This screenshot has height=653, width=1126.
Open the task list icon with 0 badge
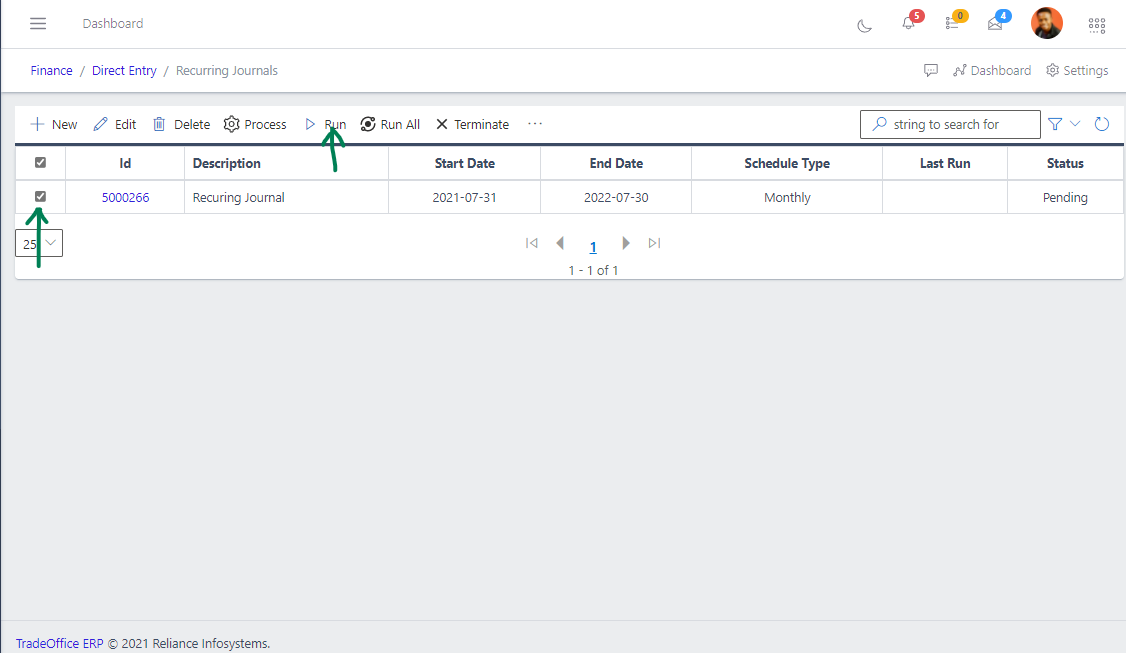click(952, 23)
